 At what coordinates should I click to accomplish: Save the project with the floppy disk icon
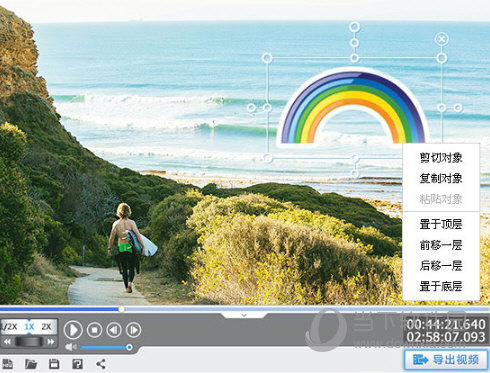54,364
